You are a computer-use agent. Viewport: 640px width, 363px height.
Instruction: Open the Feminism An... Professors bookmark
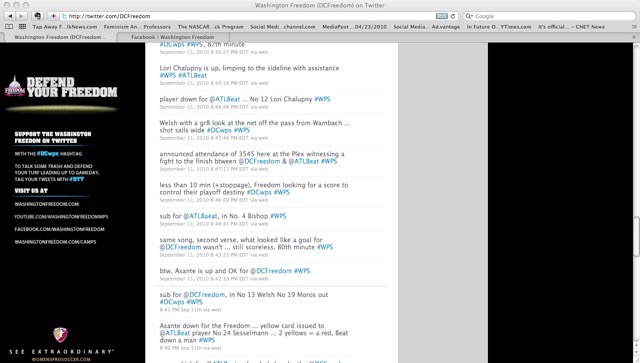click(137, 27)
